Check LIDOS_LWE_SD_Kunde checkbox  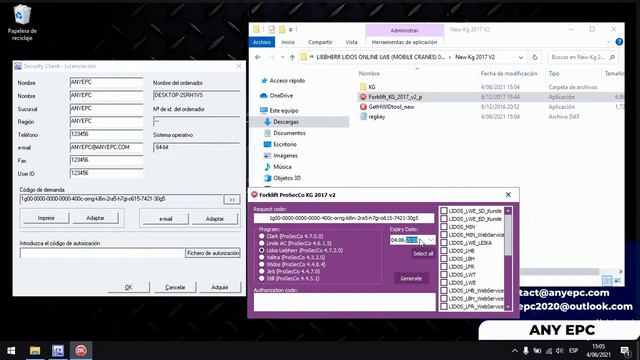pyautogui.click(x=444, y=211)
